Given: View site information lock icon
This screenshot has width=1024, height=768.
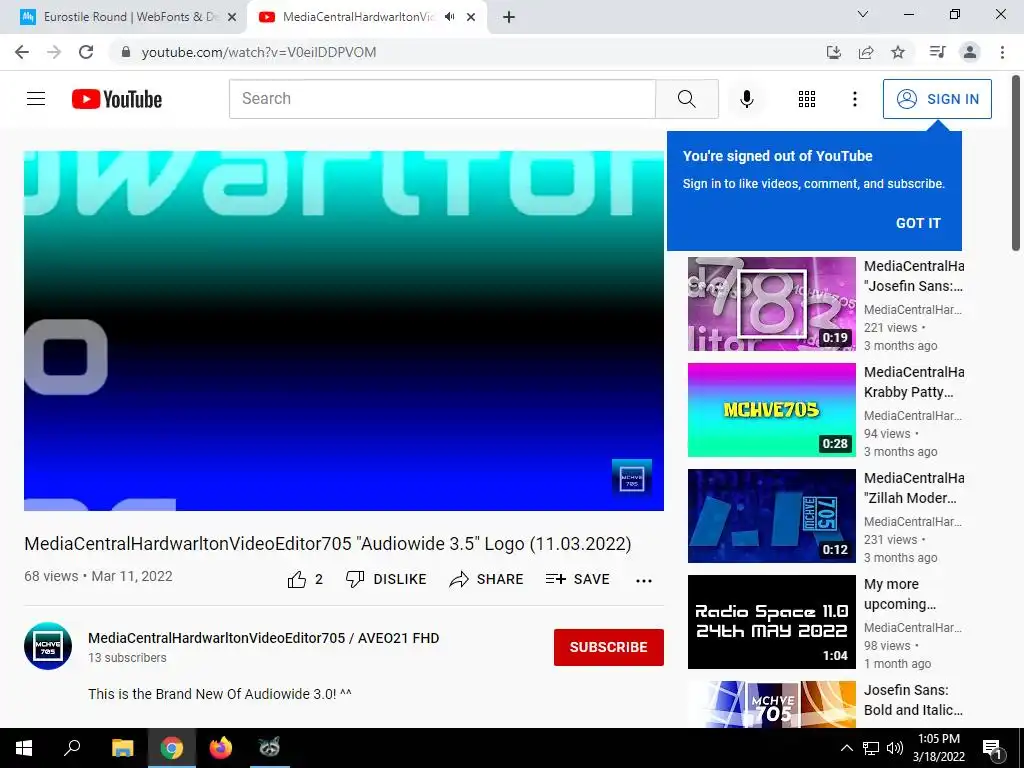Looking at the screenshot, I should (x=126, y=52).
